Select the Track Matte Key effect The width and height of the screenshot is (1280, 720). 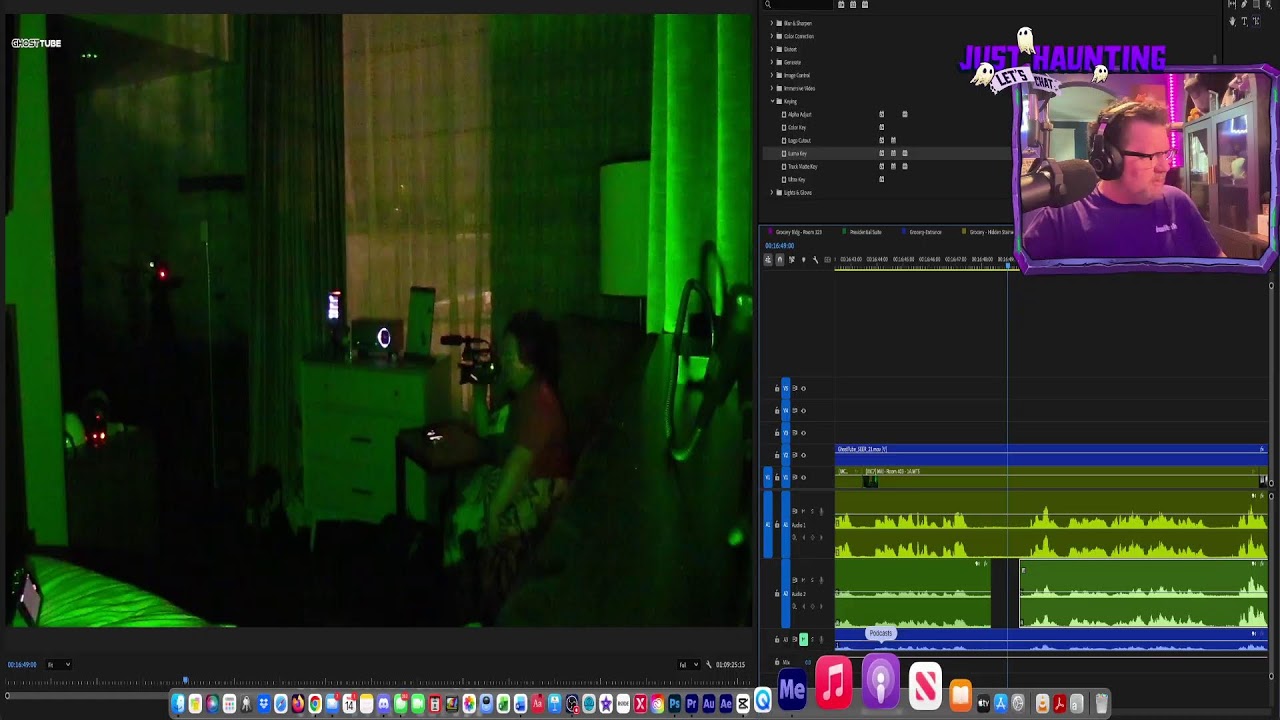coord(802,166)
